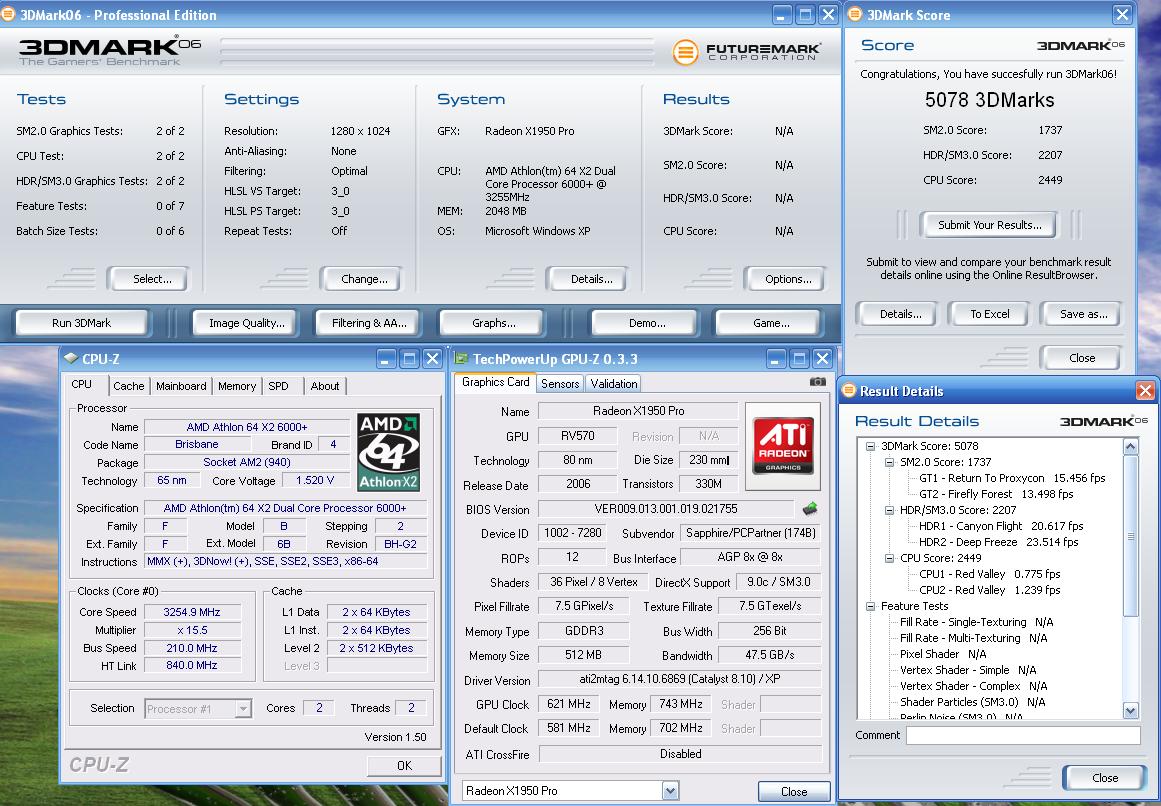
Task: Collapse the 3DMark Score 5078 tree node
Action: [870, 446]
